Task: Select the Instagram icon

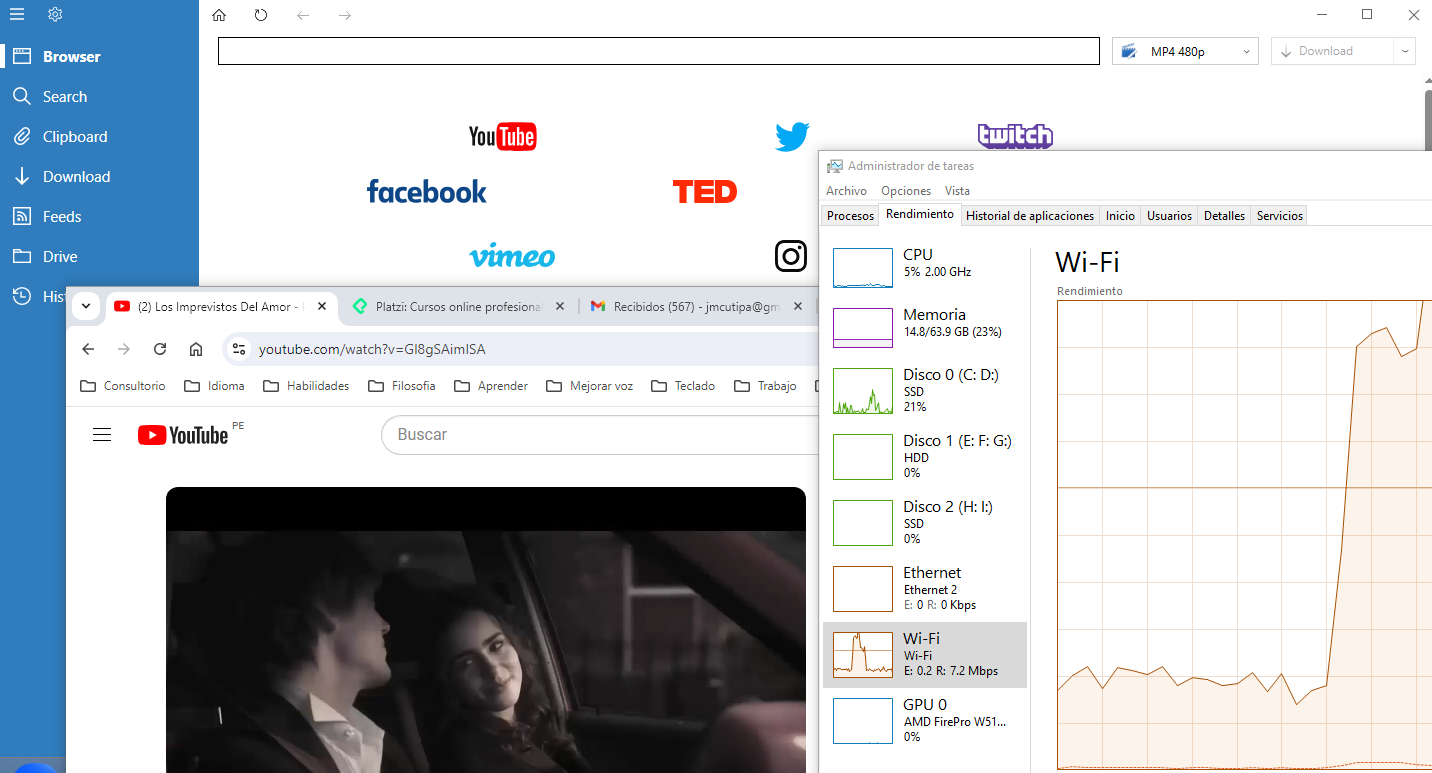Action: click(x=791, y=256)
